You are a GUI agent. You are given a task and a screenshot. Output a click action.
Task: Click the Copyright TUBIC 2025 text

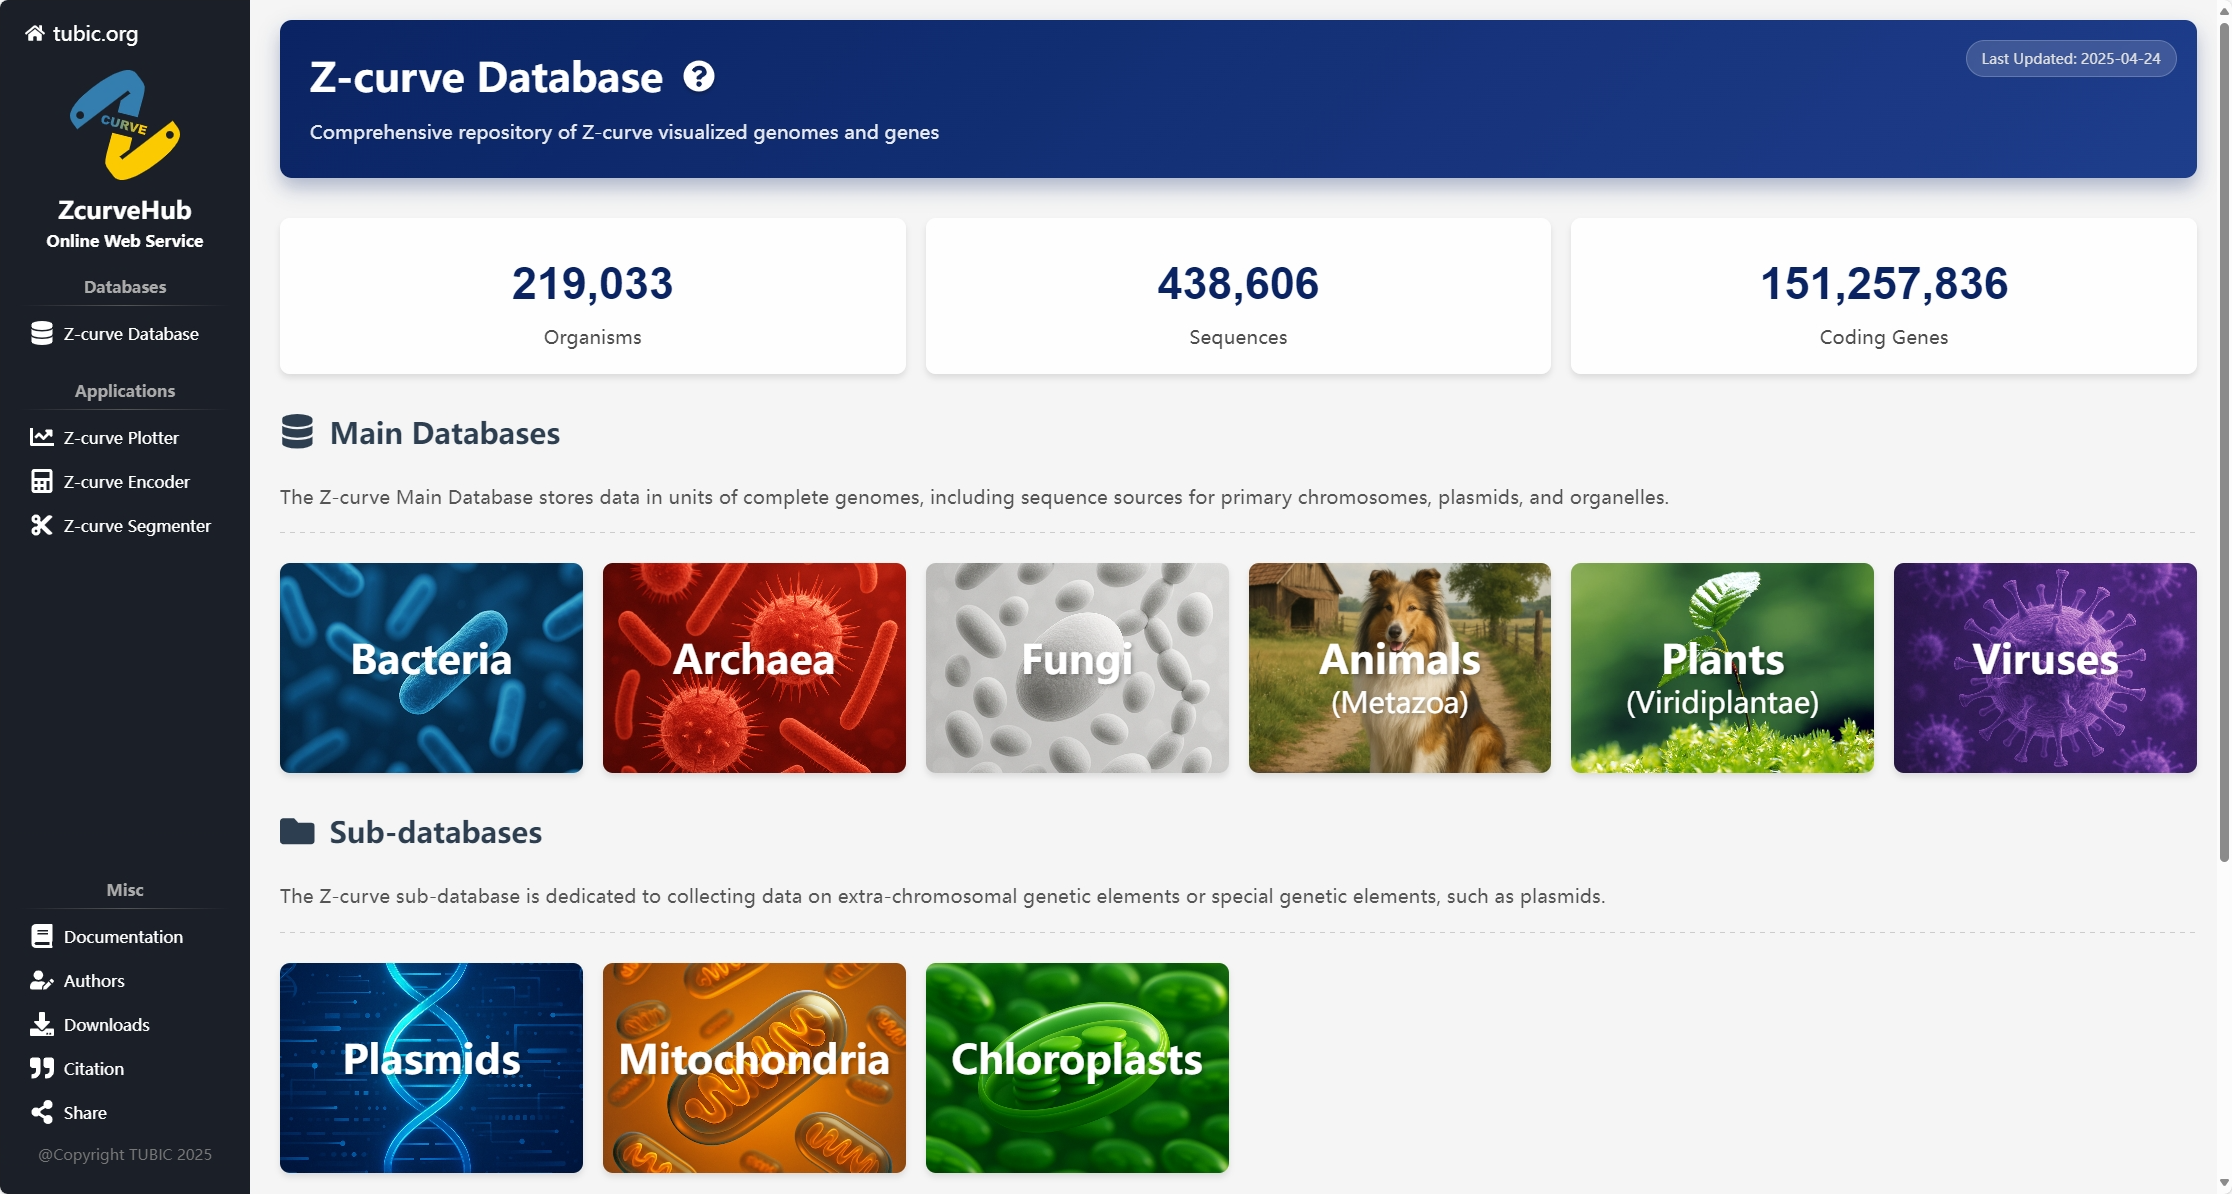125,1154
